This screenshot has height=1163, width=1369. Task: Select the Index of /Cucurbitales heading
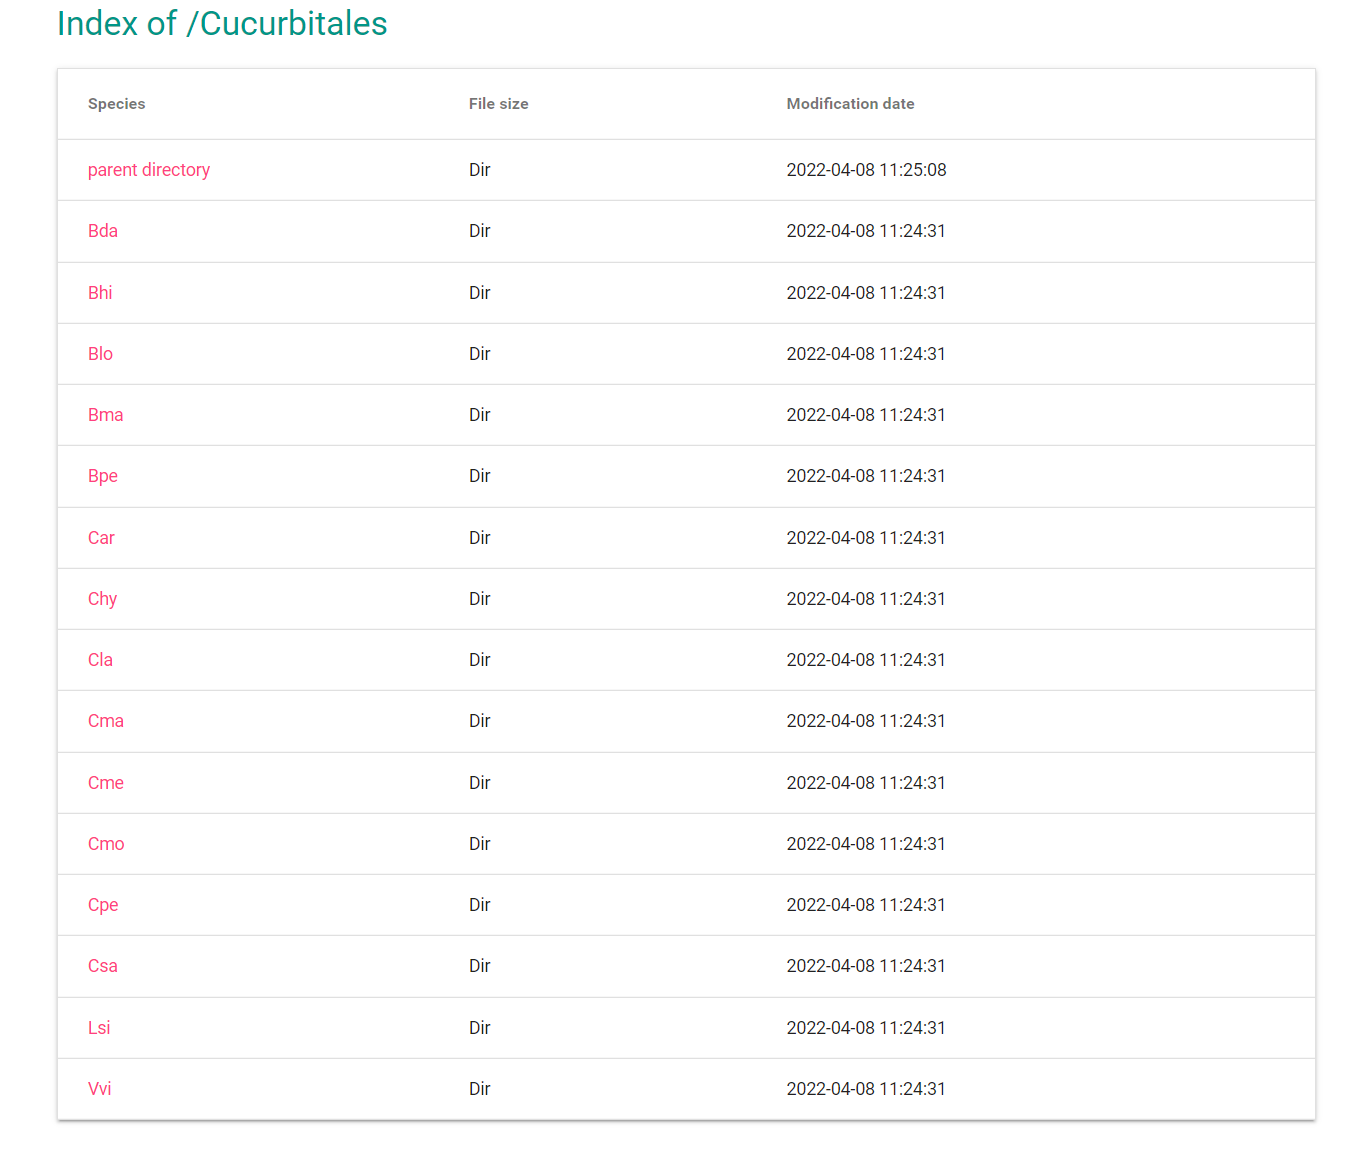coord(222,23)
